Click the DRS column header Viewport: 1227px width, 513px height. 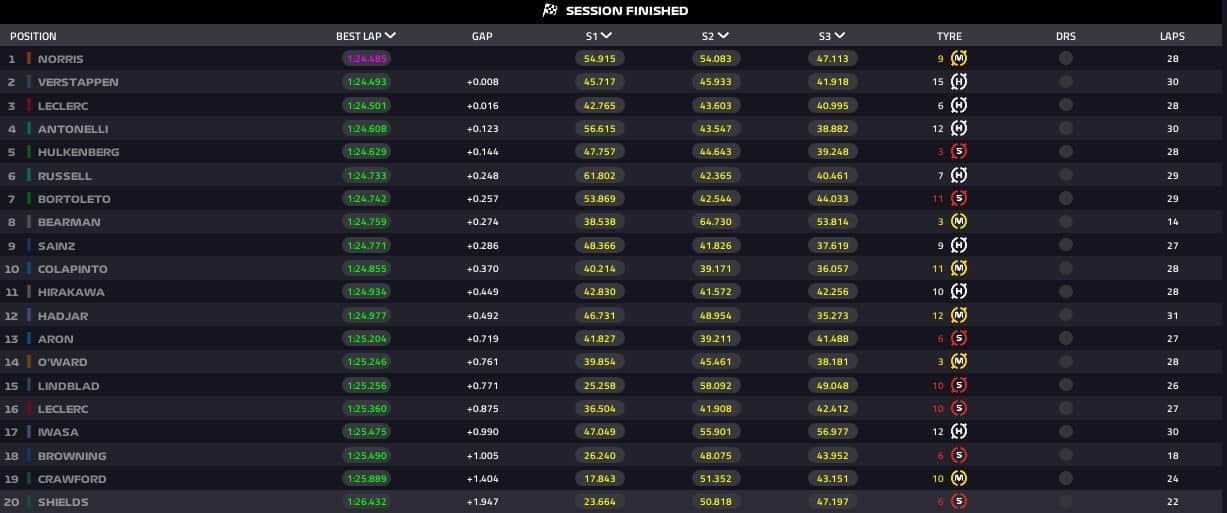tap(1066, 36)
